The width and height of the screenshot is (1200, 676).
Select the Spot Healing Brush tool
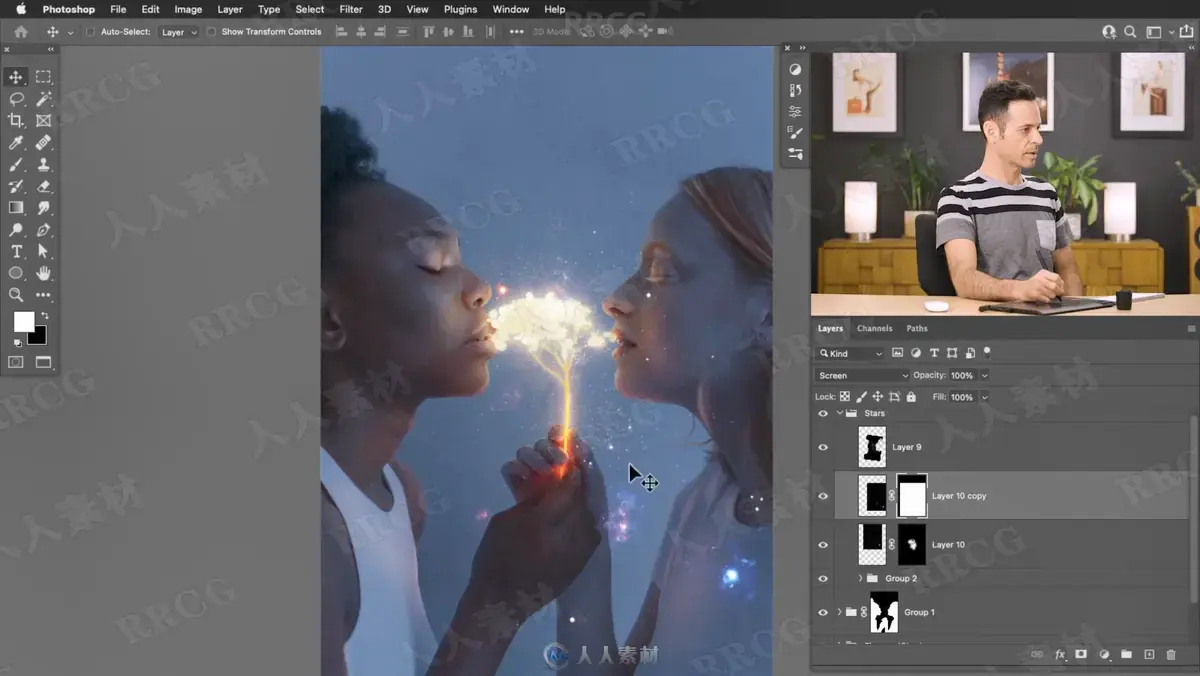pos(43,143)
